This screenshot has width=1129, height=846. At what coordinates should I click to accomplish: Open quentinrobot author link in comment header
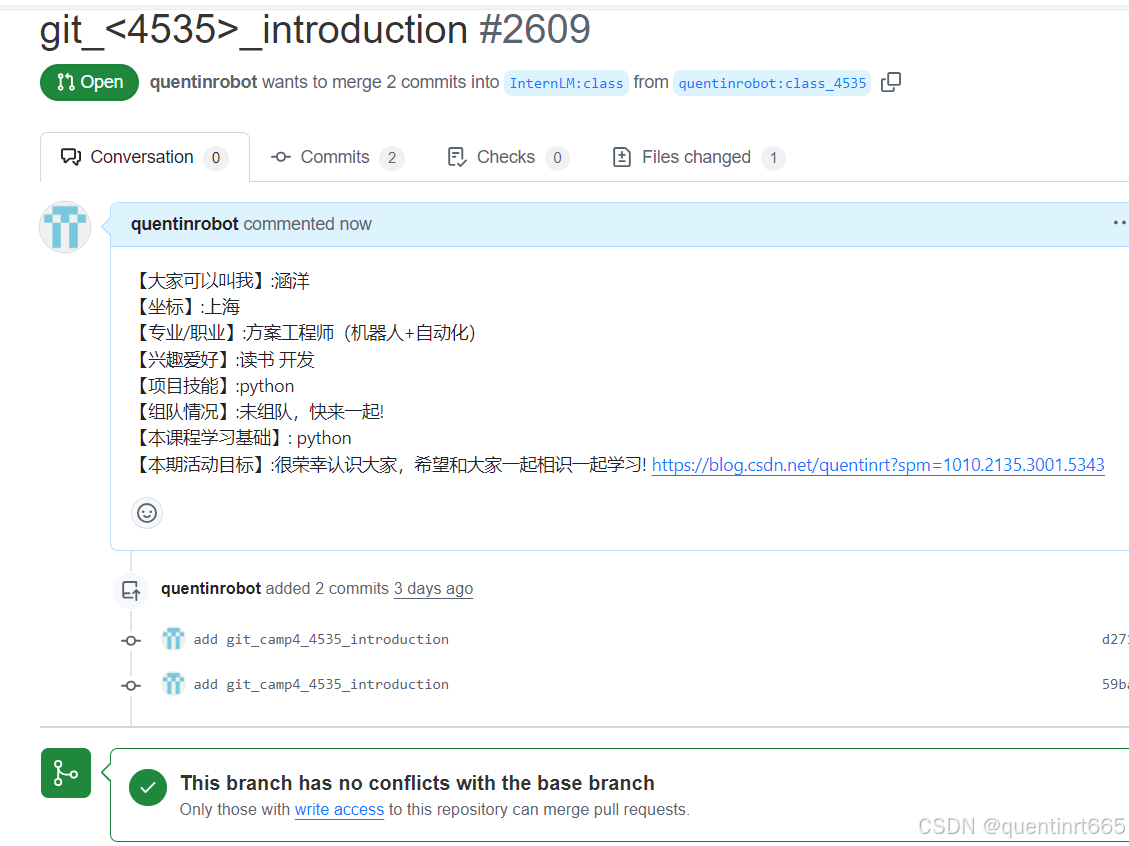coord(184,224)
